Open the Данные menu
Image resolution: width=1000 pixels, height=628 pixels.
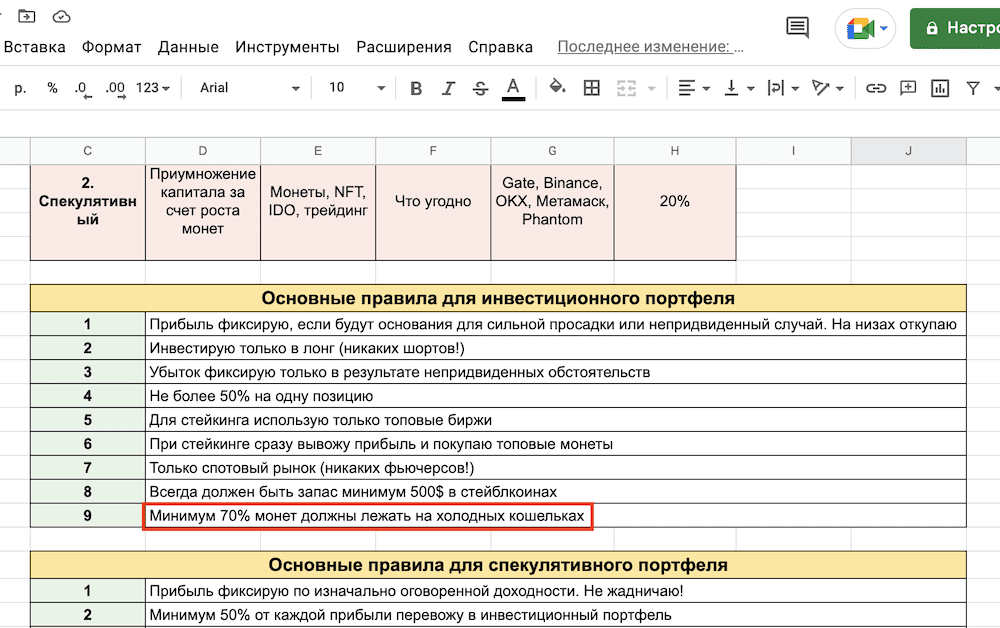tap(188, 47)
